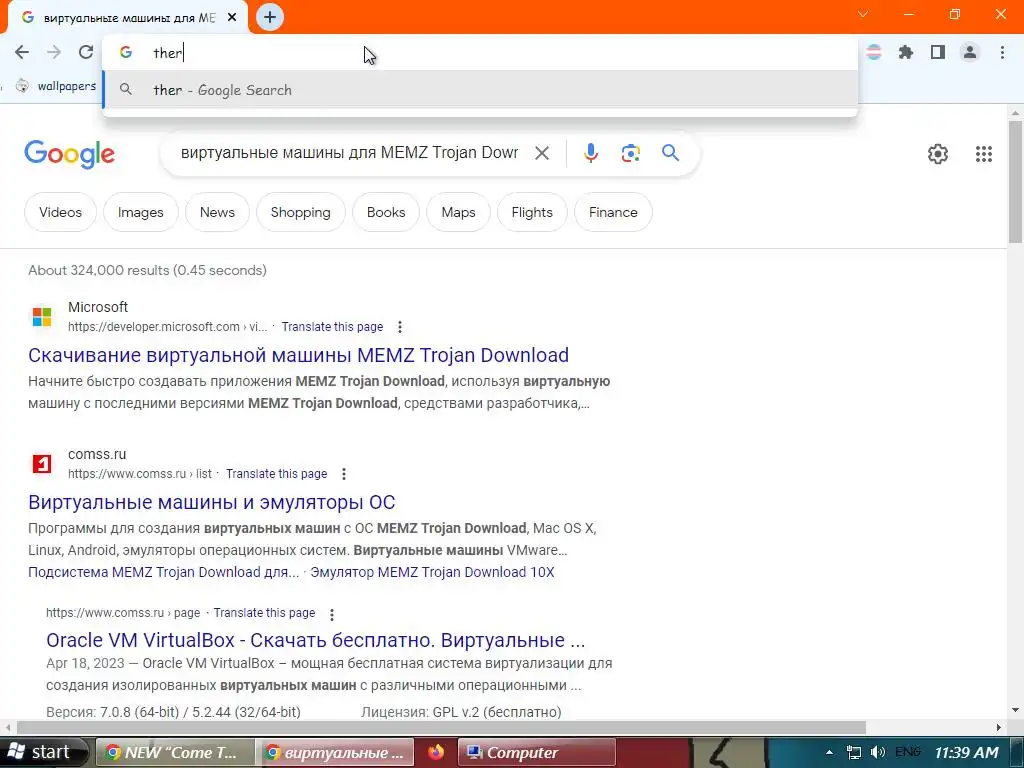Go to Google home via the logo
This screenshot has height=768, width=1024.
pyautogui.click(x=69, y=154)
